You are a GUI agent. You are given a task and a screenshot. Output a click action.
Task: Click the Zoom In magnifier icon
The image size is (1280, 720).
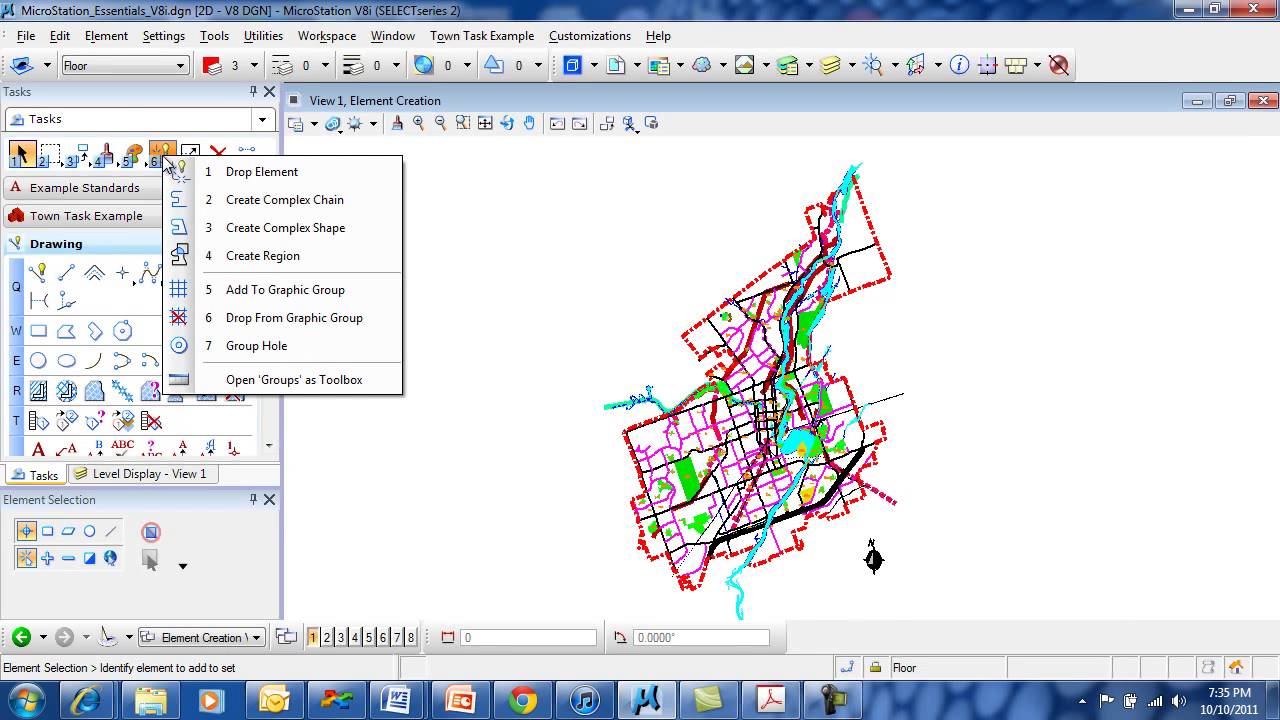point(419,124)
